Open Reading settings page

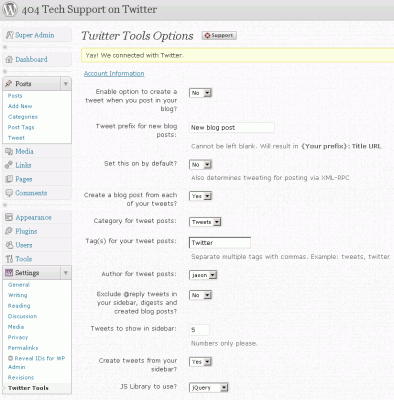[19, 306]
